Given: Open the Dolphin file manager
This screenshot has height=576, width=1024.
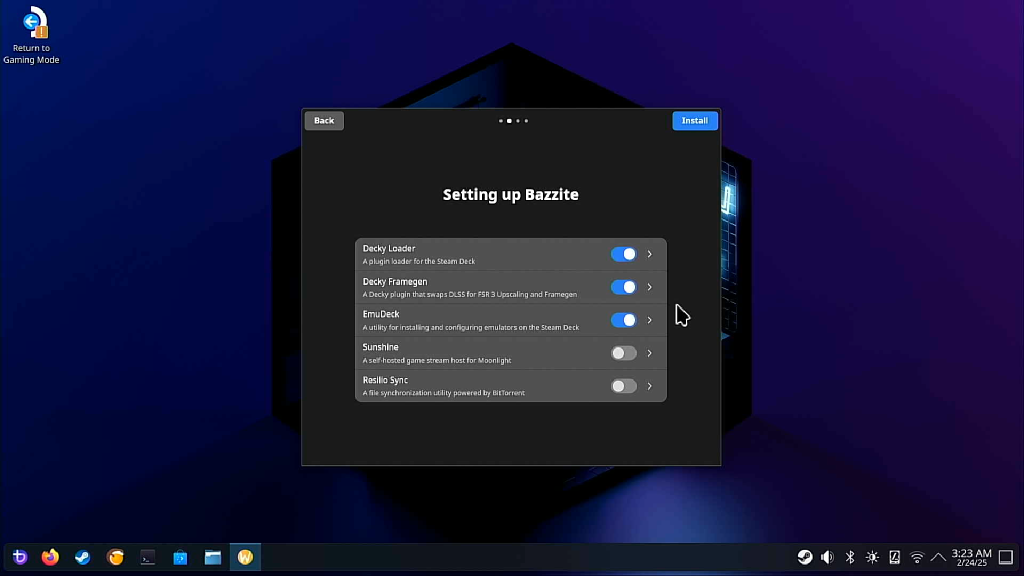Looking at the screenshot, I should (213, 557).
